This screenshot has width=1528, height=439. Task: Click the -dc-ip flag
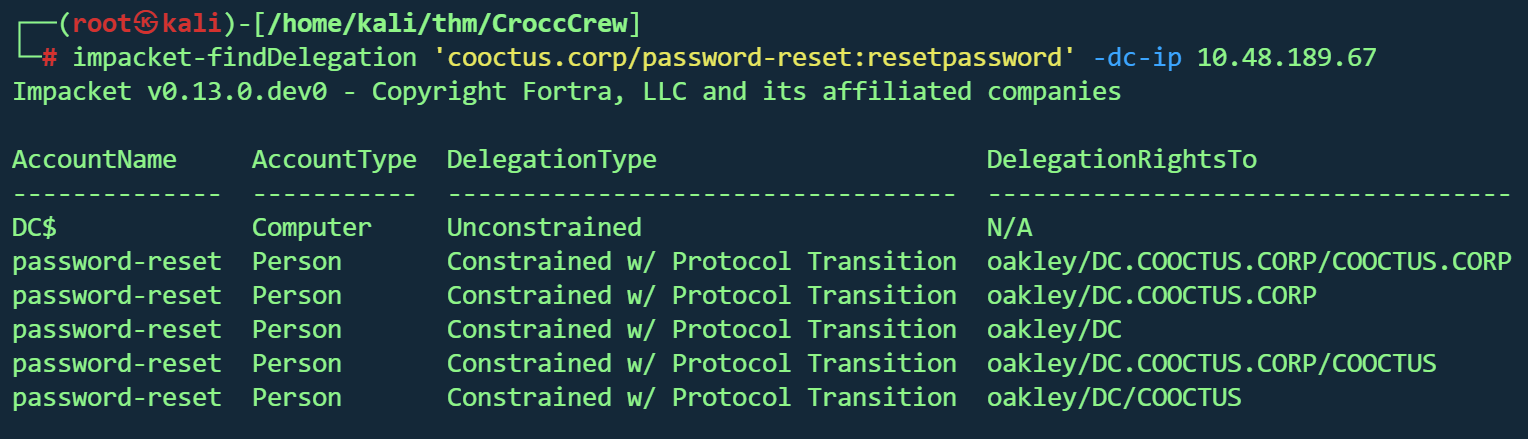click(x=1137, y=58)
